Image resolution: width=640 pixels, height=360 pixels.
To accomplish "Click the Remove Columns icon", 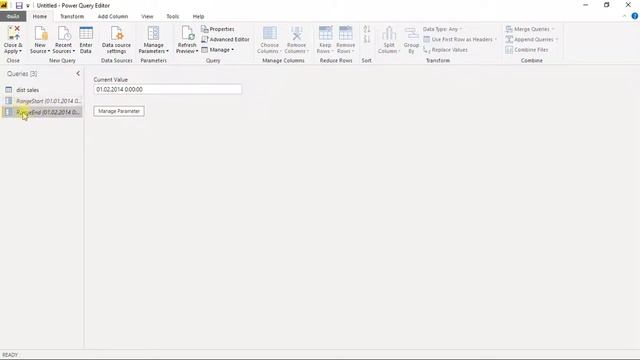I will pyautogui.click(x=296, y=33).
